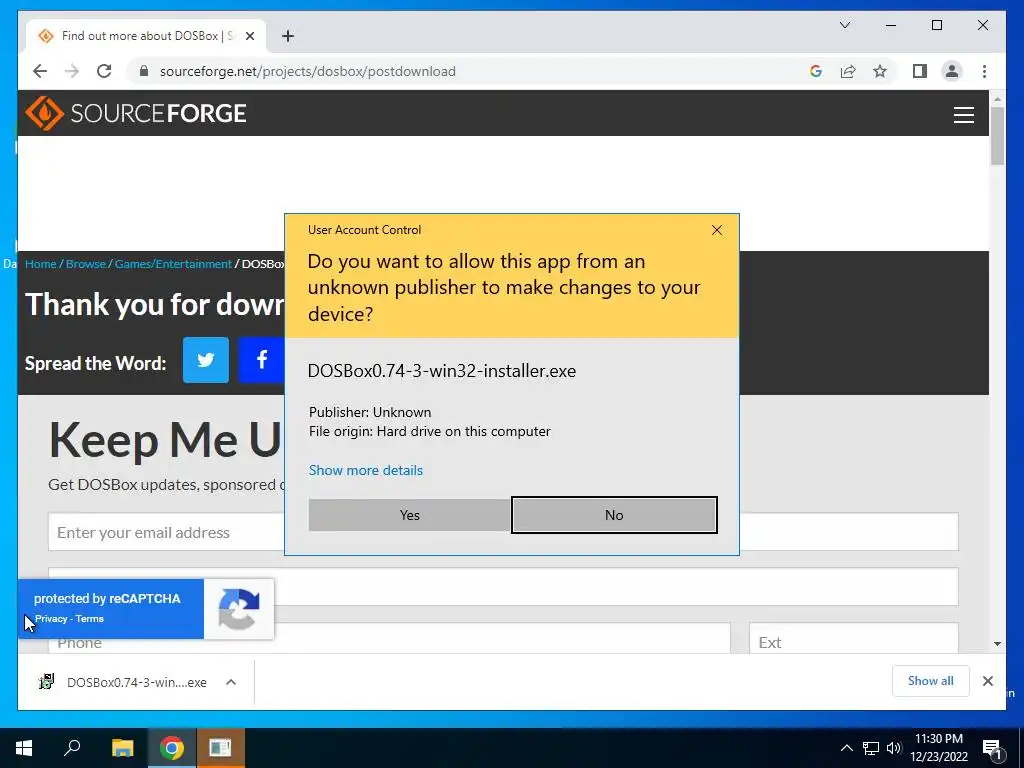
Task: Click Show all downloads button
Action: click(x=931, y=681)
